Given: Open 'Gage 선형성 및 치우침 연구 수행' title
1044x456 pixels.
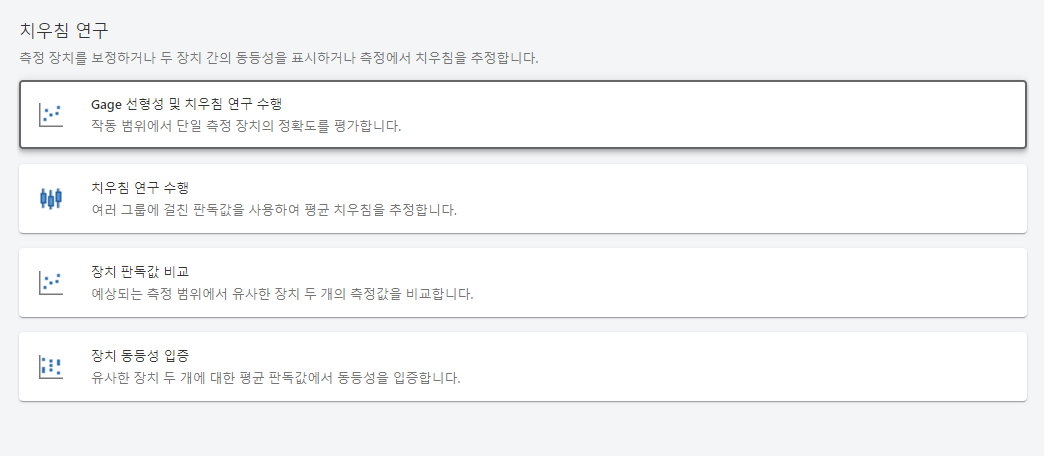Looking at the screenshot, I should click(x=193, y=104).
